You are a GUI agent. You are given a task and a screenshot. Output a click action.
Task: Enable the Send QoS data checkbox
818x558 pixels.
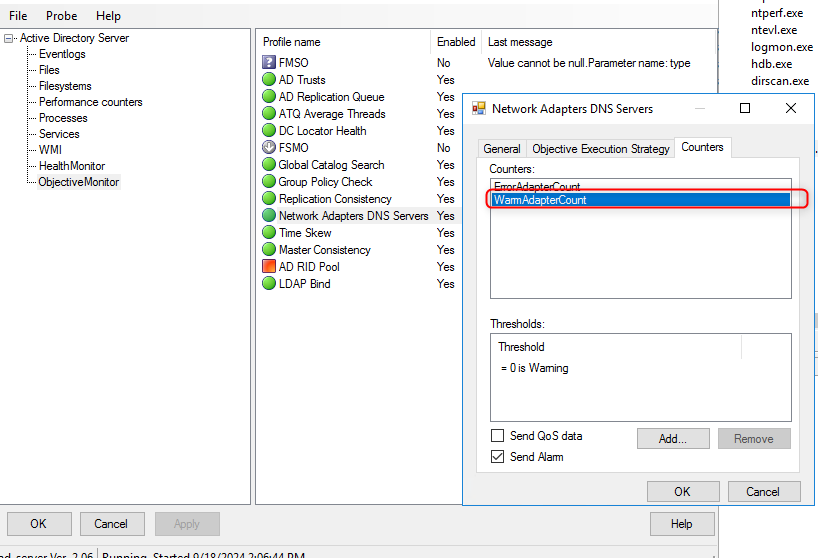point(497,436)
